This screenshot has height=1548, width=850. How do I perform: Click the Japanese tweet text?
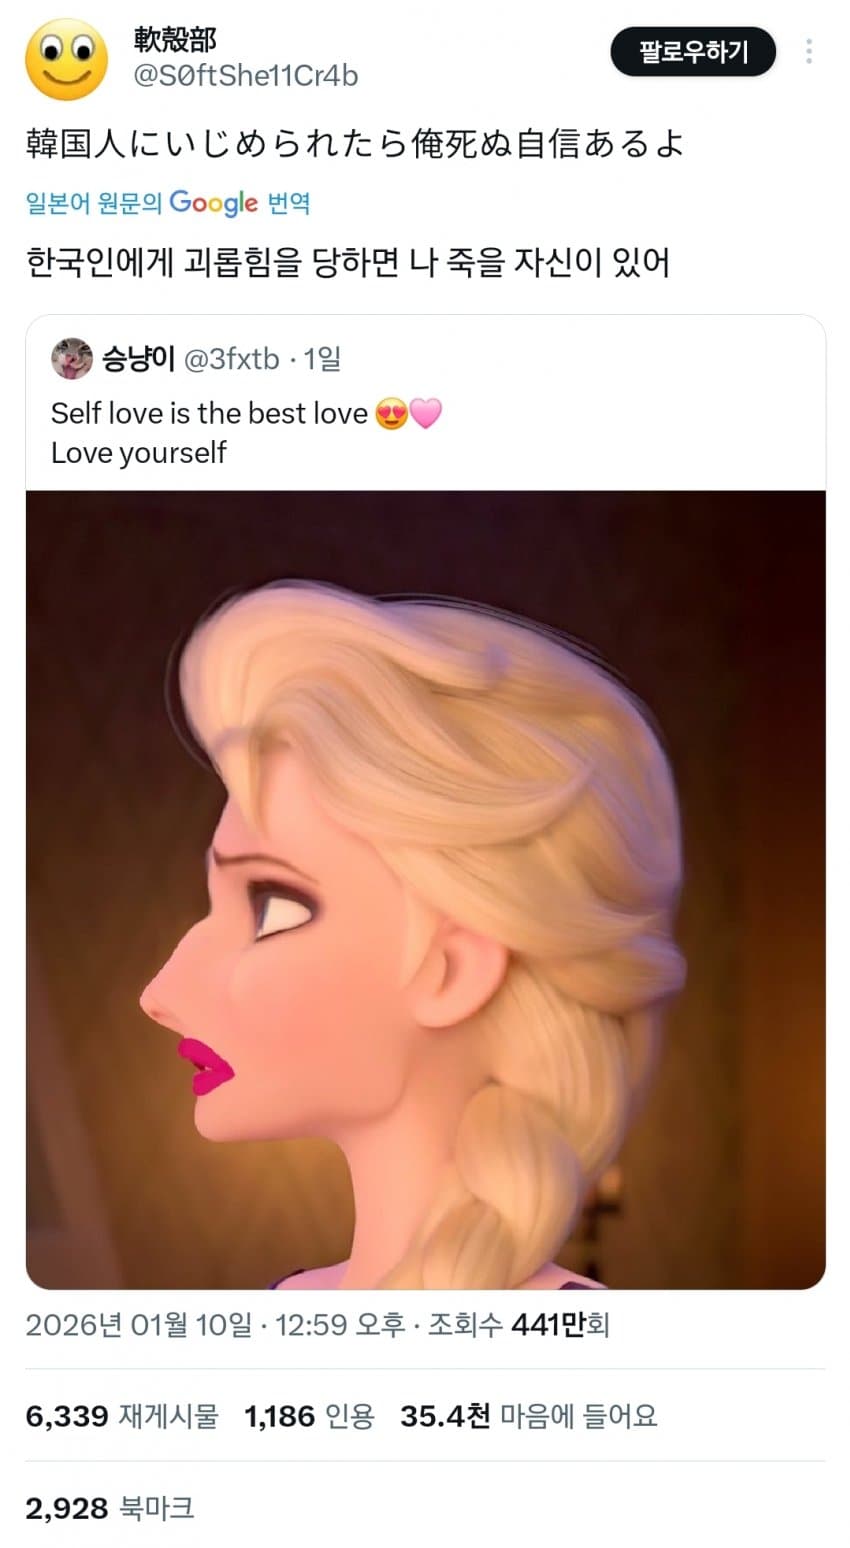pyautogui.click(x=355, y=144)
